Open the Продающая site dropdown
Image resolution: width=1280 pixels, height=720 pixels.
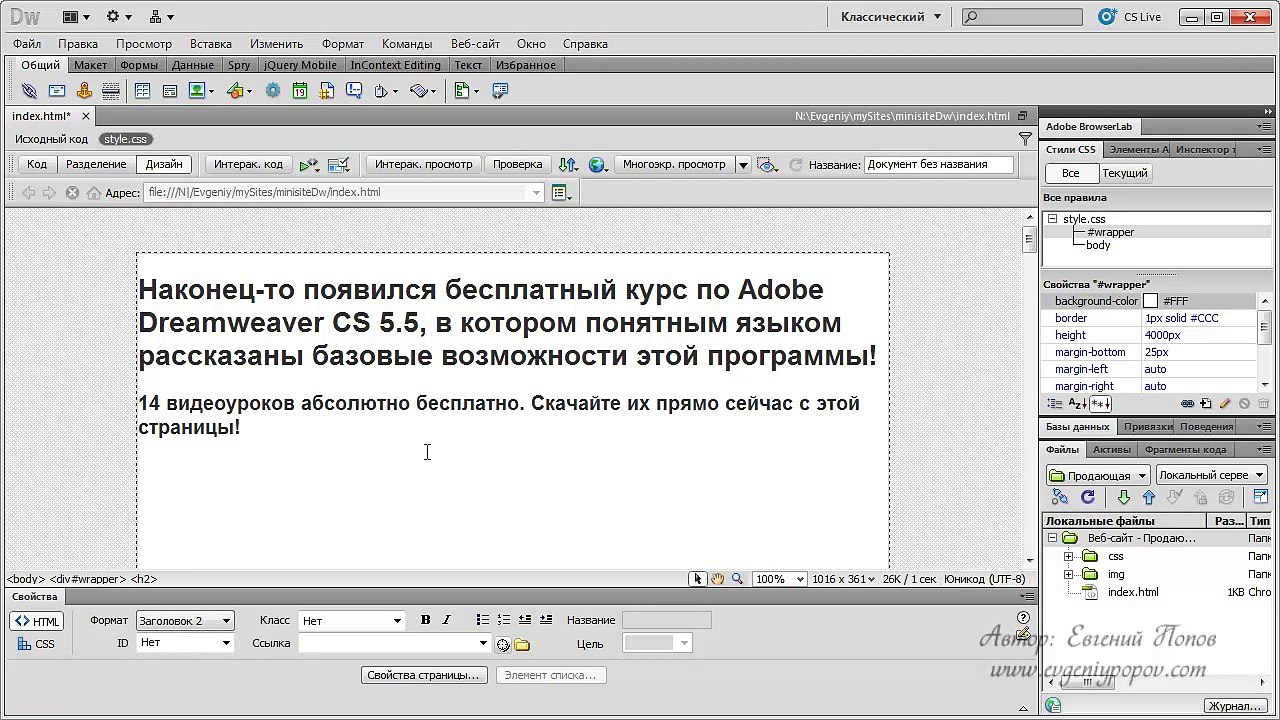(x=1098, y=475)
